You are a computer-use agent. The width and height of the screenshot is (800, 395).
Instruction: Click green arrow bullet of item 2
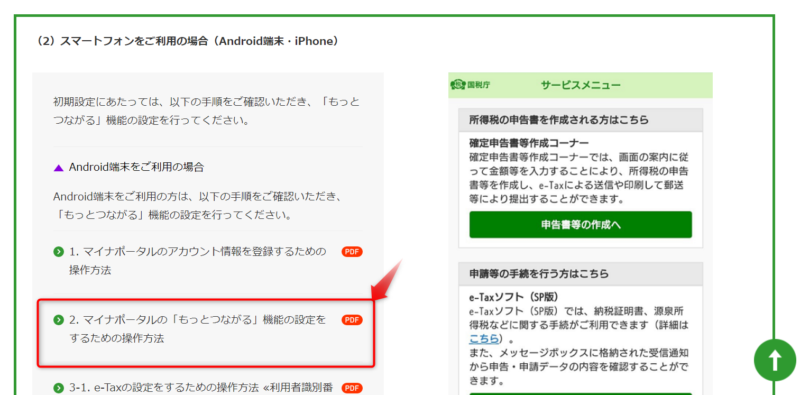[x=58, y=320]
